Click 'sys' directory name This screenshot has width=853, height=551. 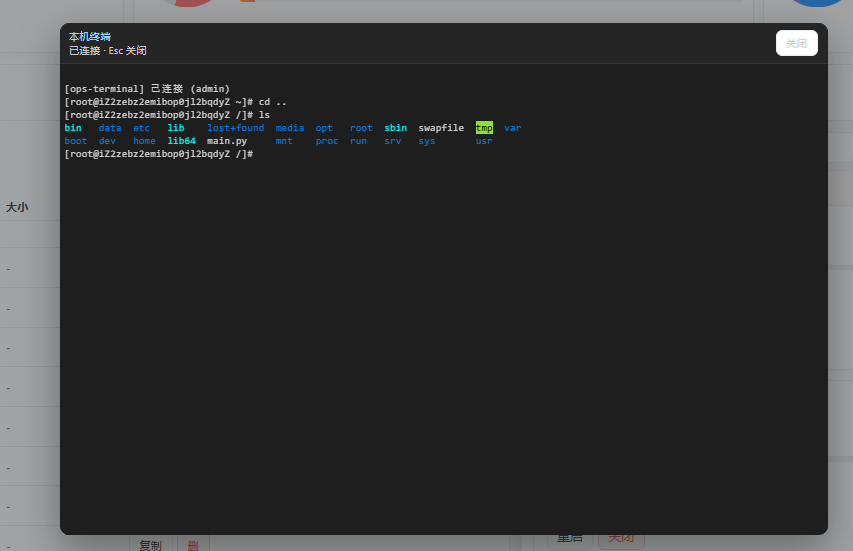click(426, 141)
